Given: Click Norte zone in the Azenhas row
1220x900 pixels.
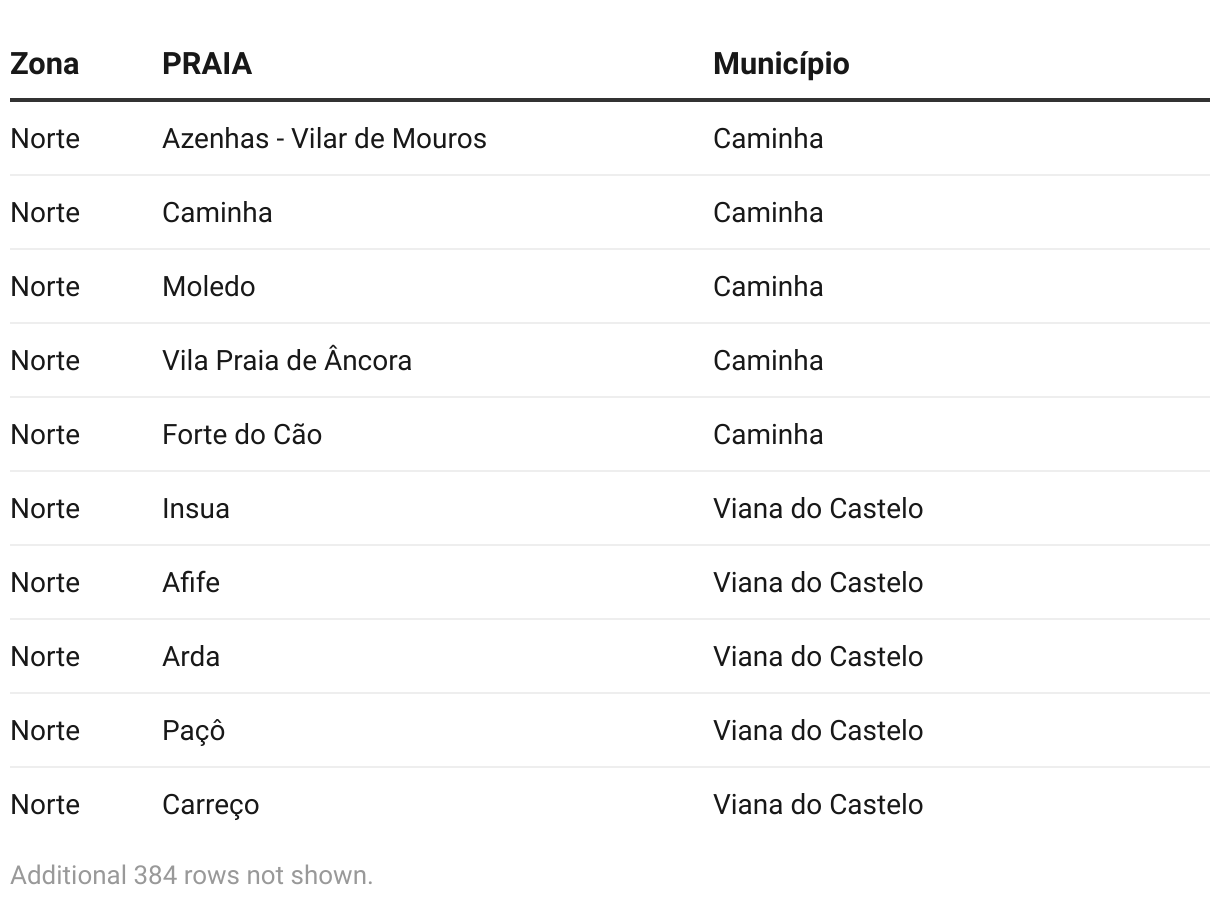Looking at the screenshot, I should [x=45, y=138].
